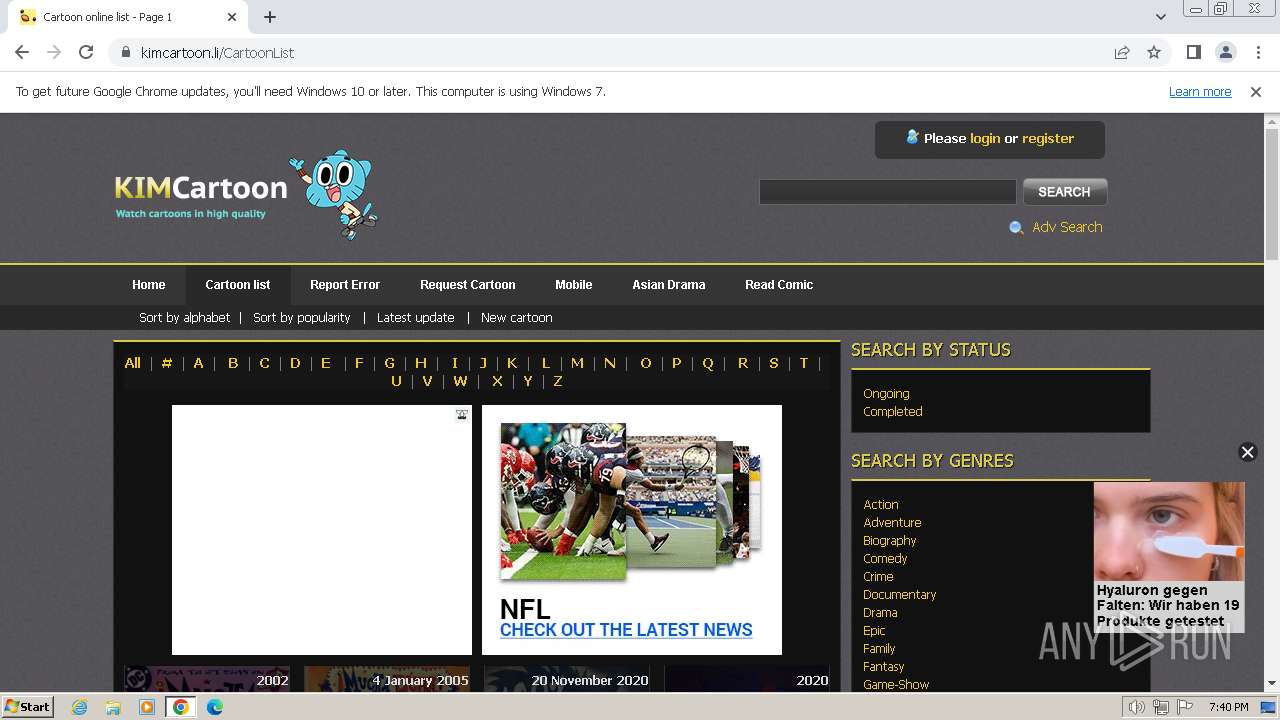Open Microsoft Edge from taskbar
Screen dimensions: 1280x720
pos(214,707)
